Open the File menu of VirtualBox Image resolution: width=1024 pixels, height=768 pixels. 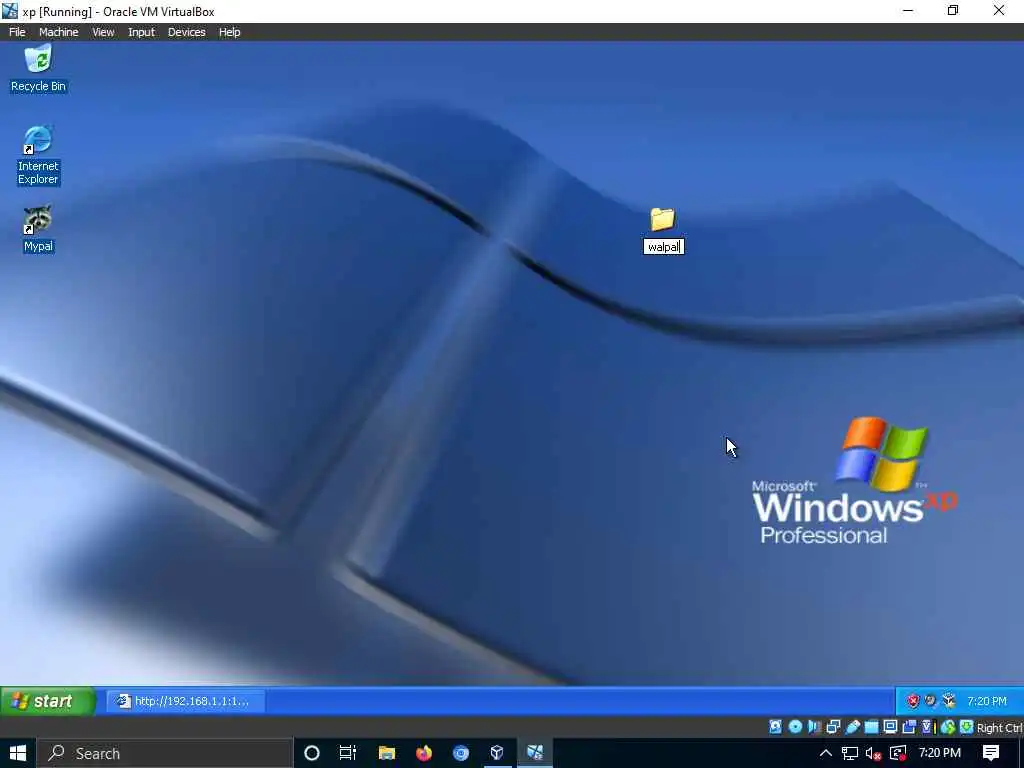pos(17,32)
